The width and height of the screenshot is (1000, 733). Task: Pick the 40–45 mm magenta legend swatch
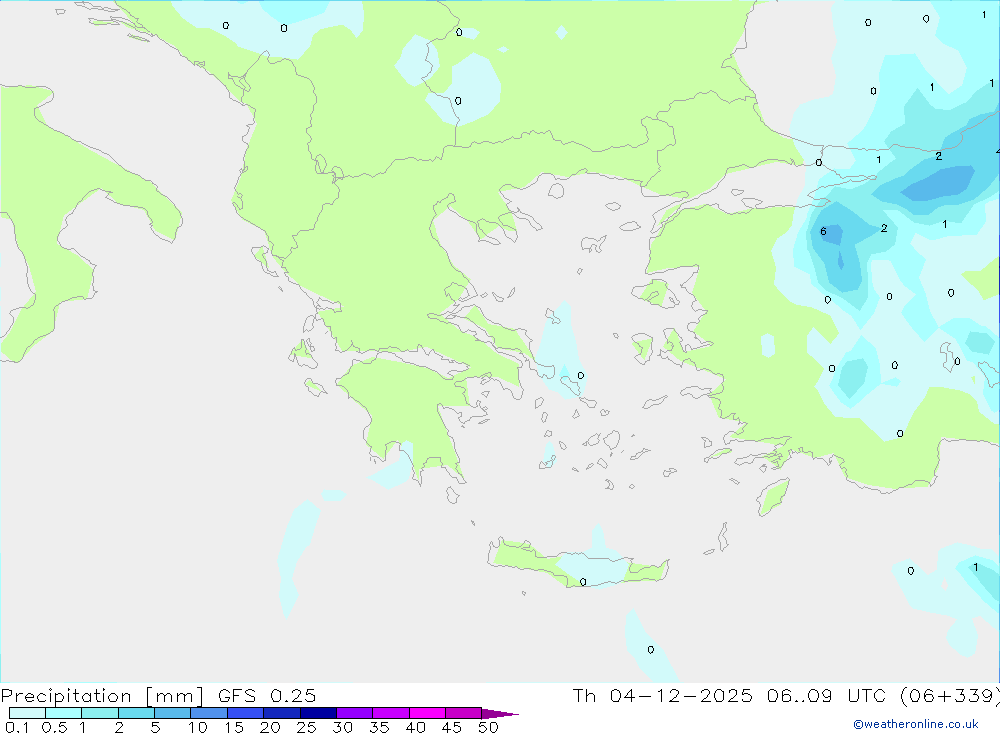[x=427, y=713]
